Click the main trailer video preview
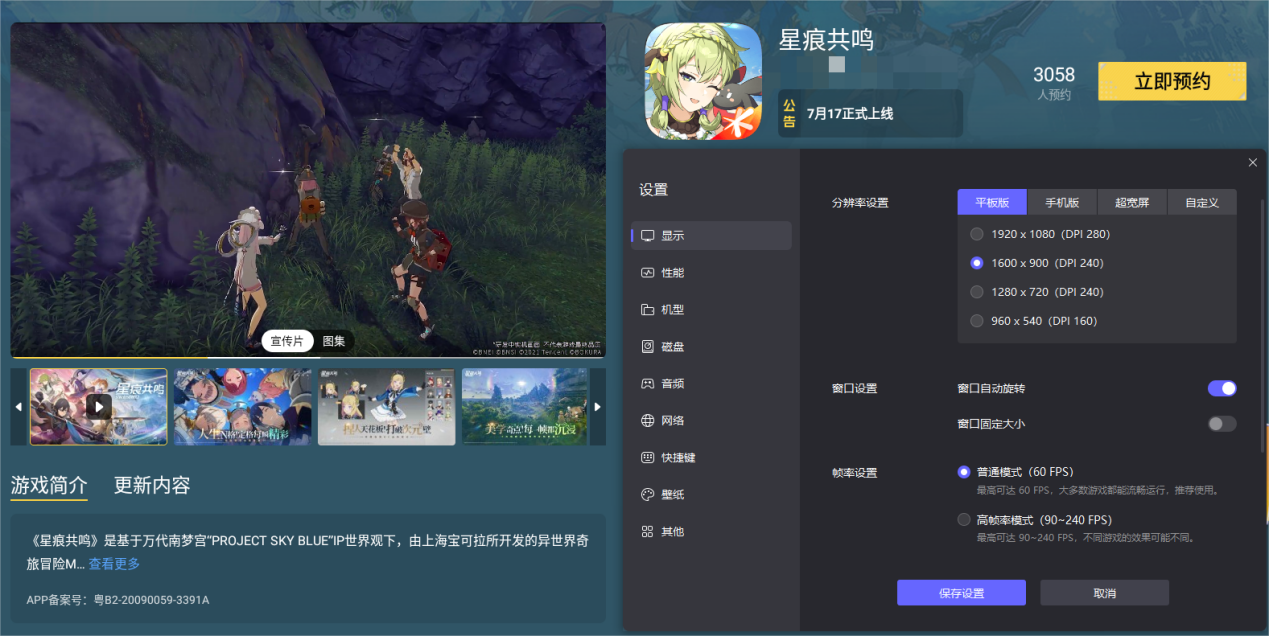 pos(308,189)
